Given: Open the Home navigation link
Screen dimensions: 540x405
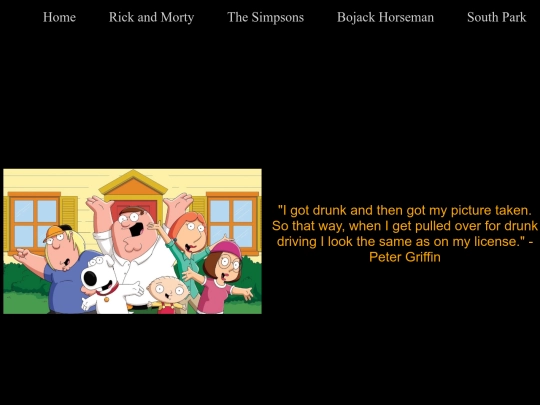Looking at the screenshot, I should [x=59, y=17].
